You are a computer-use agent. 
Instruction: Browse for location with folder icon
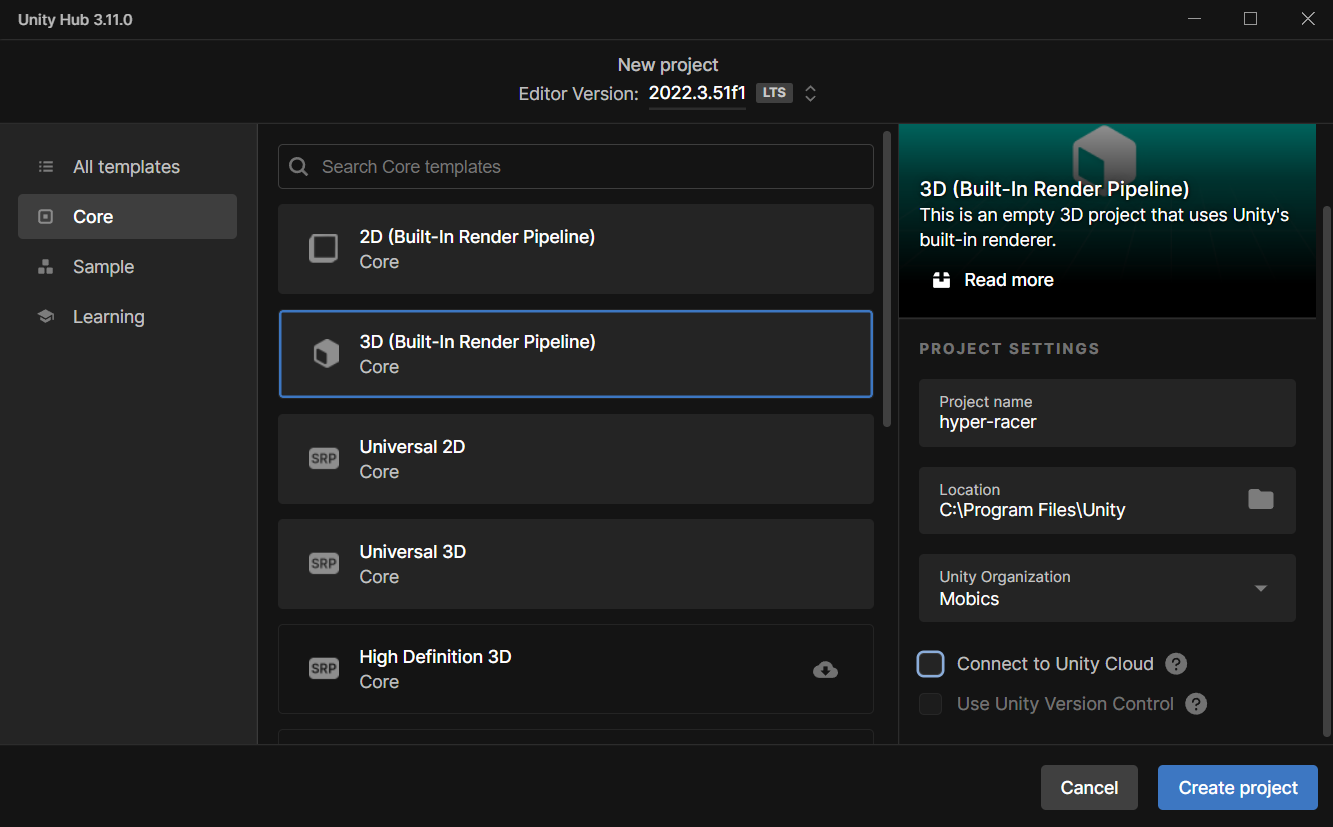(x=1261, y=499)
